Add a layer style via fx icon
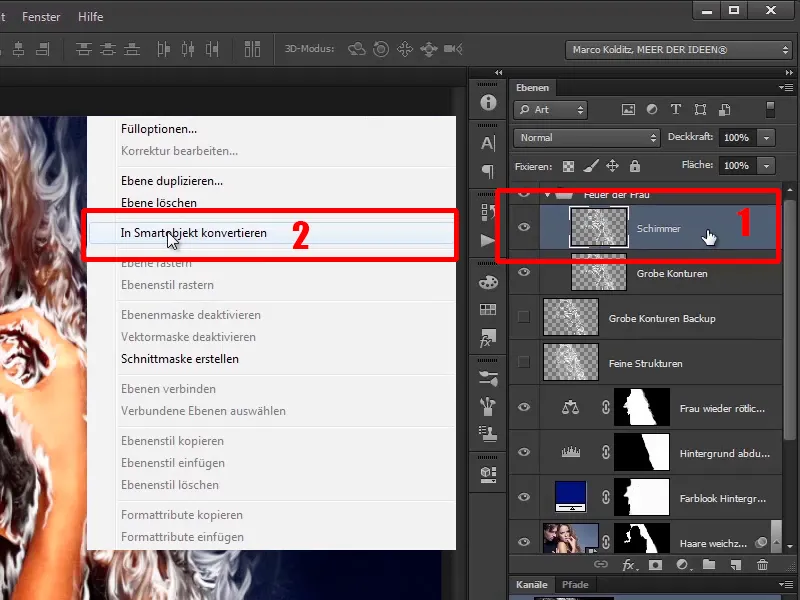 [x=629, y=565]
